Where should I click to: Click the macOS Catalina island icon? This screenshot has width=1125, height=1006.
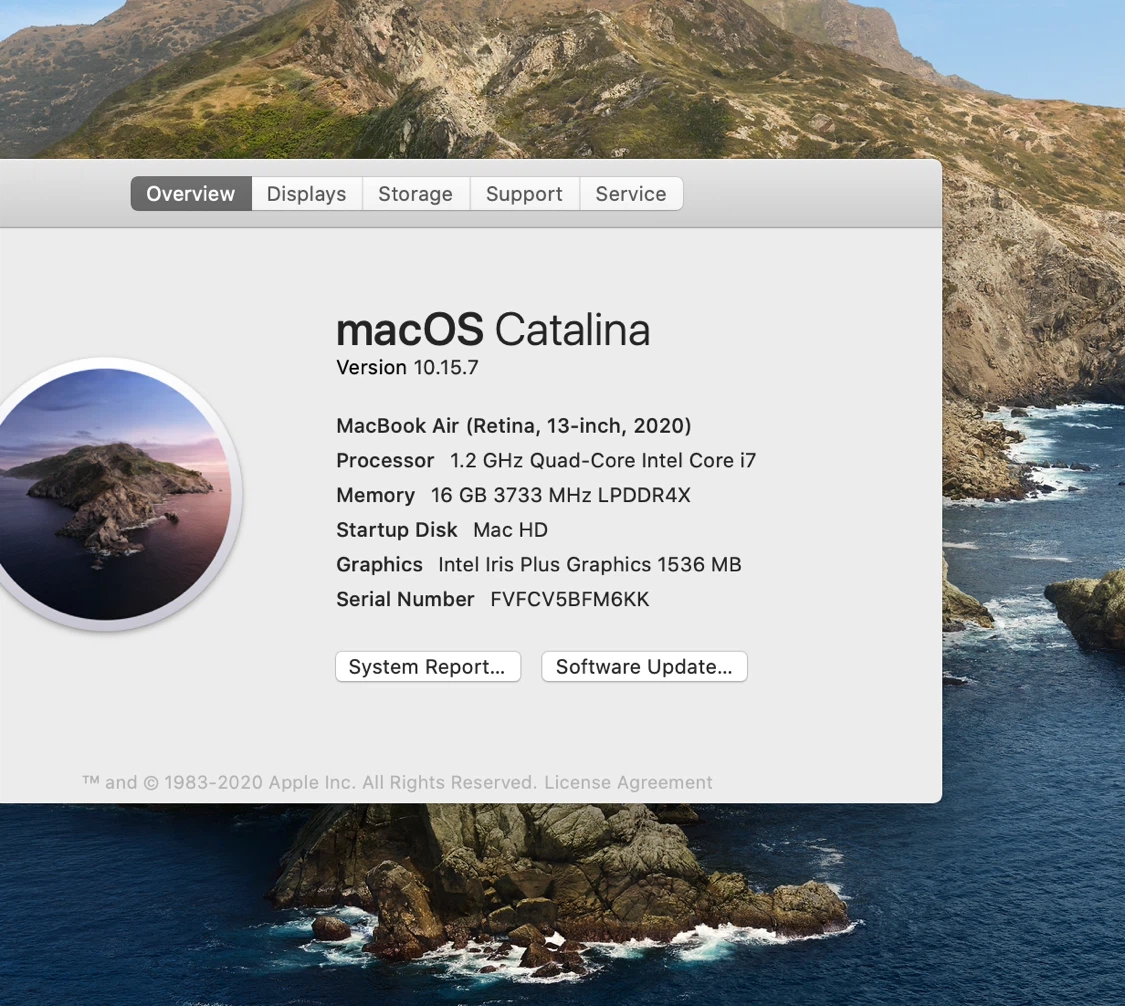tap(108, 494)
